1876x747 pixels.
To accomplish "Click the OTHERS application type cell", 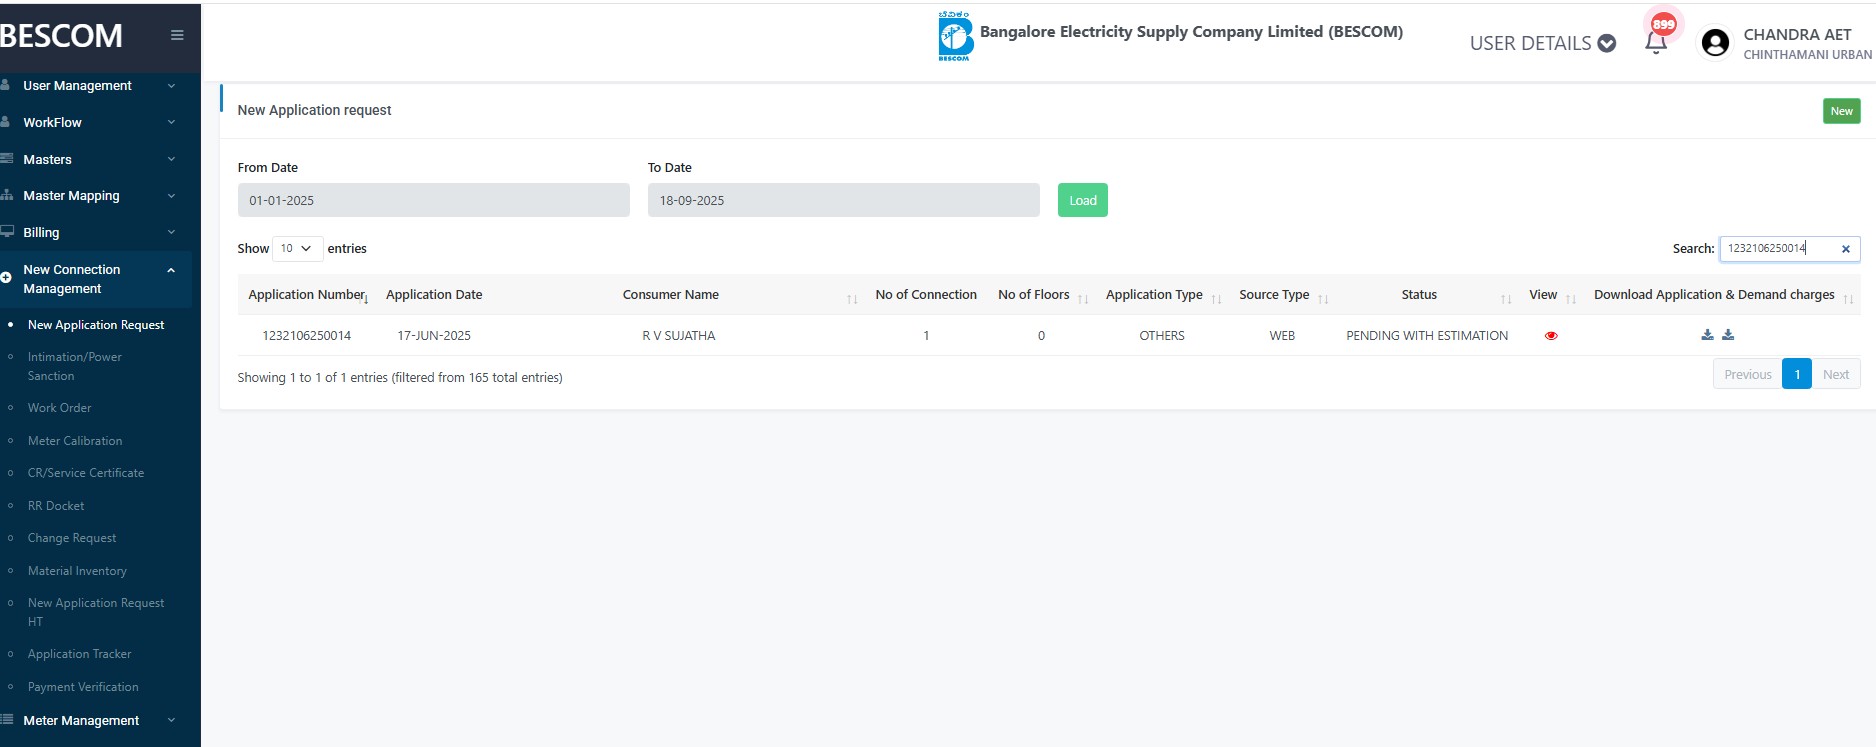I will click(x=1162, y=336).
